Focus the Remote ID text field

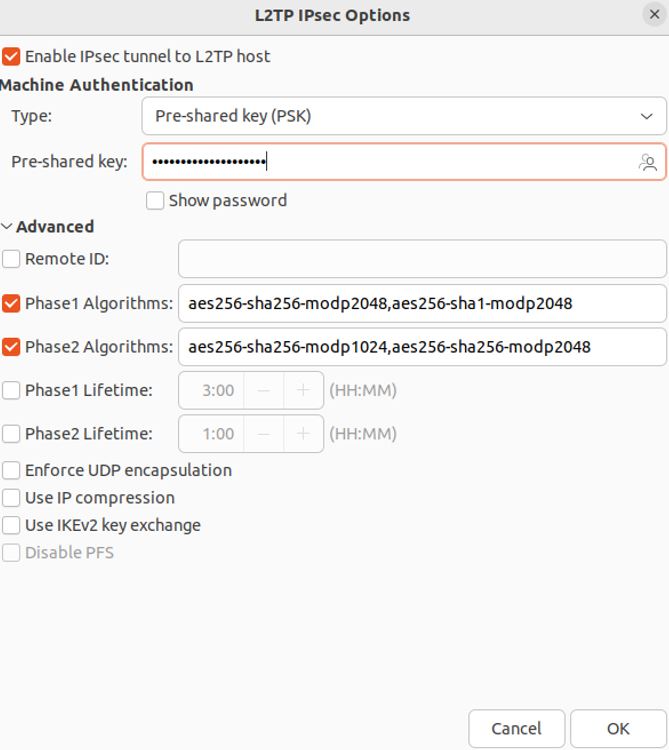click(421, 259)
